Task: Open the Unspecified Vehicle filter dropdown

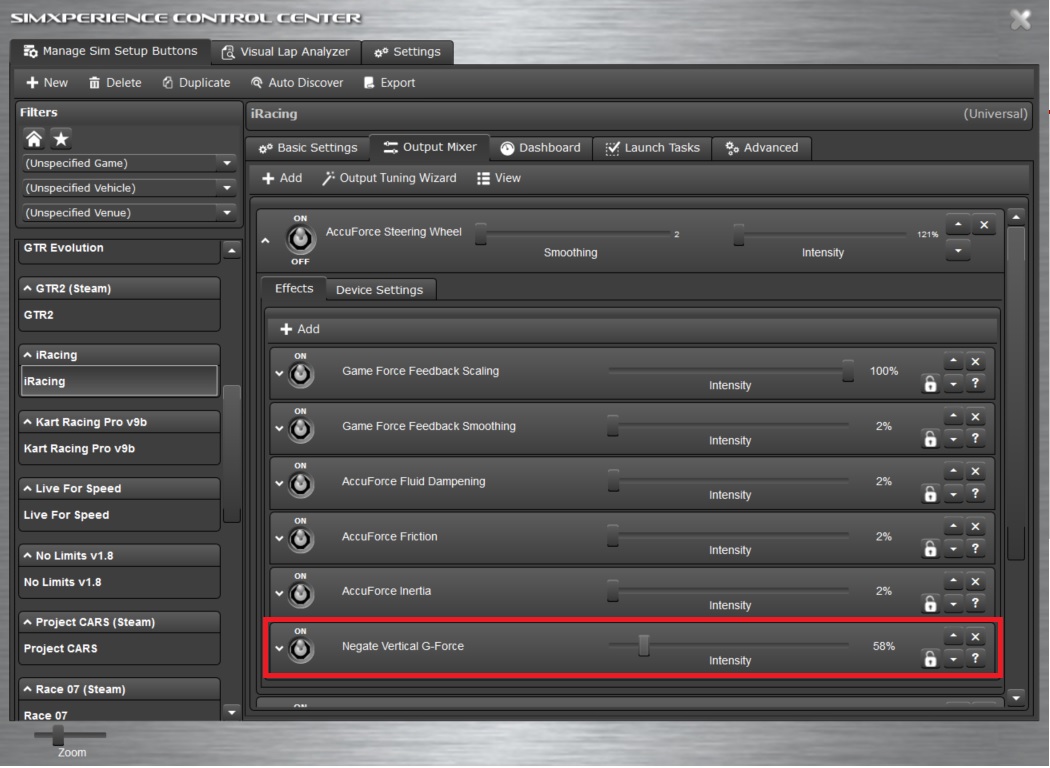Action: [x=227, y=187]
